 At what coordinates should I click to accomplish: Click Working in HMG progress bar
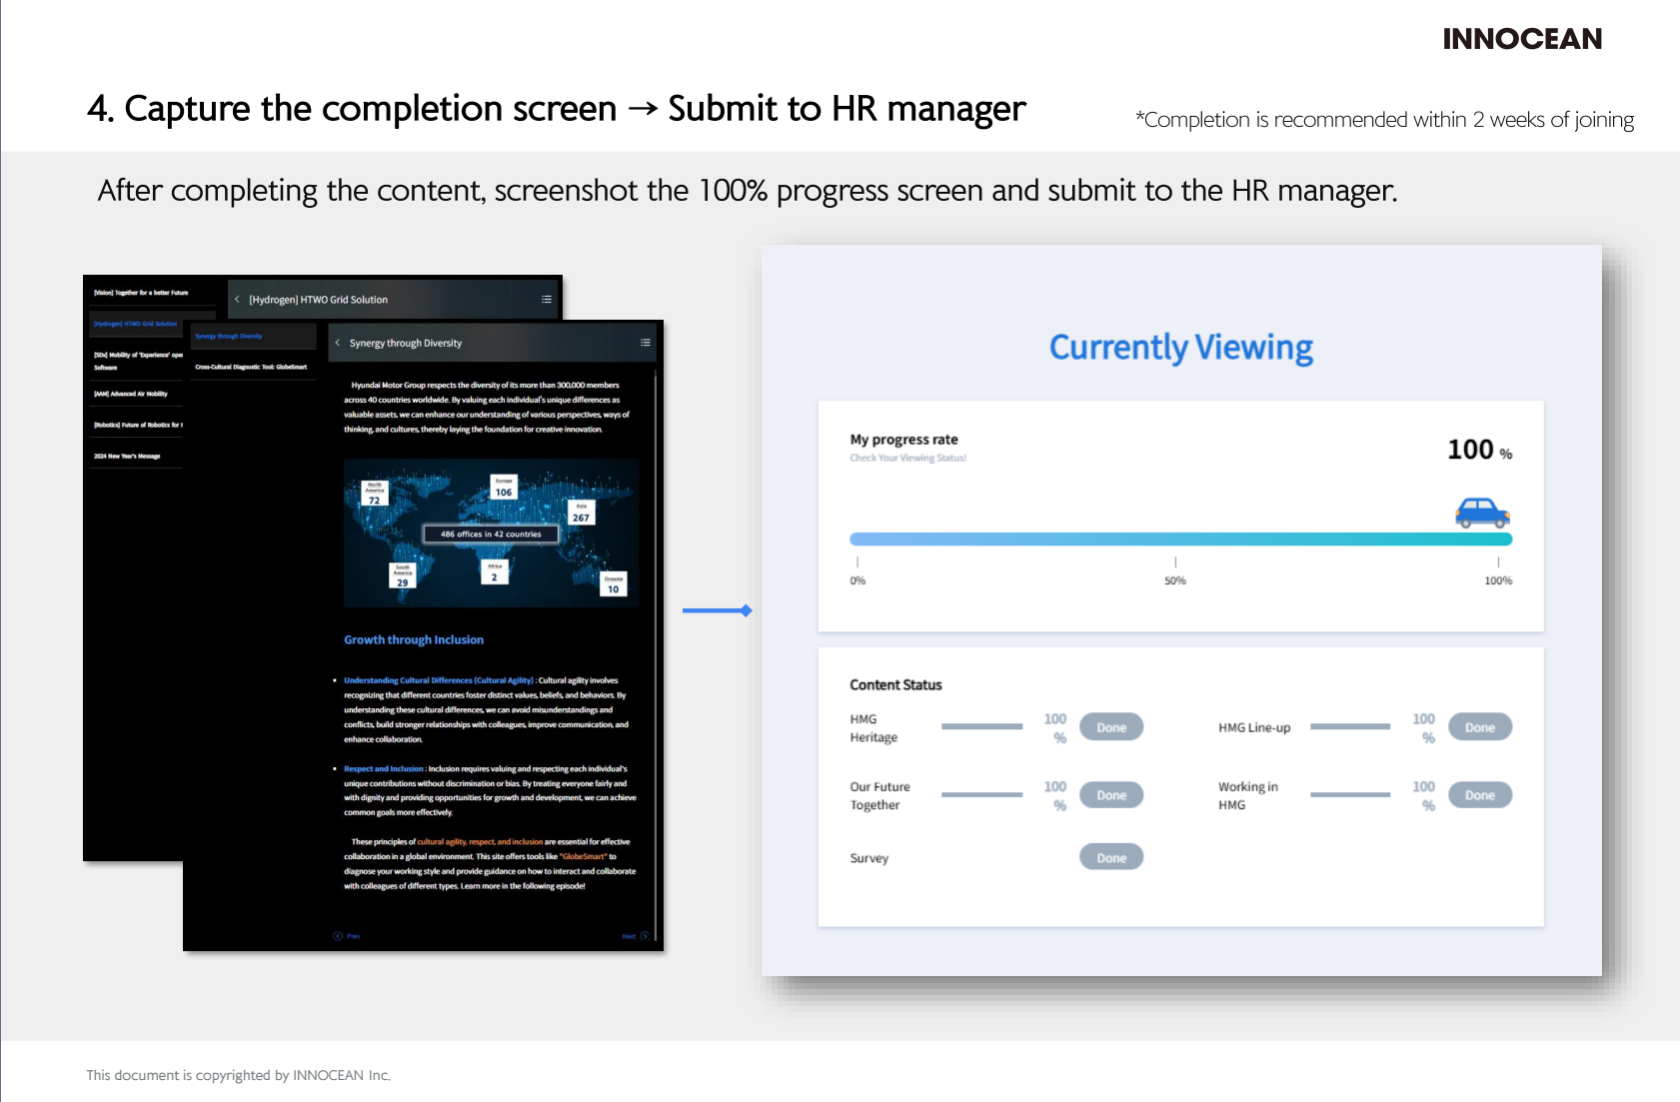pyautogui.click(x=1350, y=795)
